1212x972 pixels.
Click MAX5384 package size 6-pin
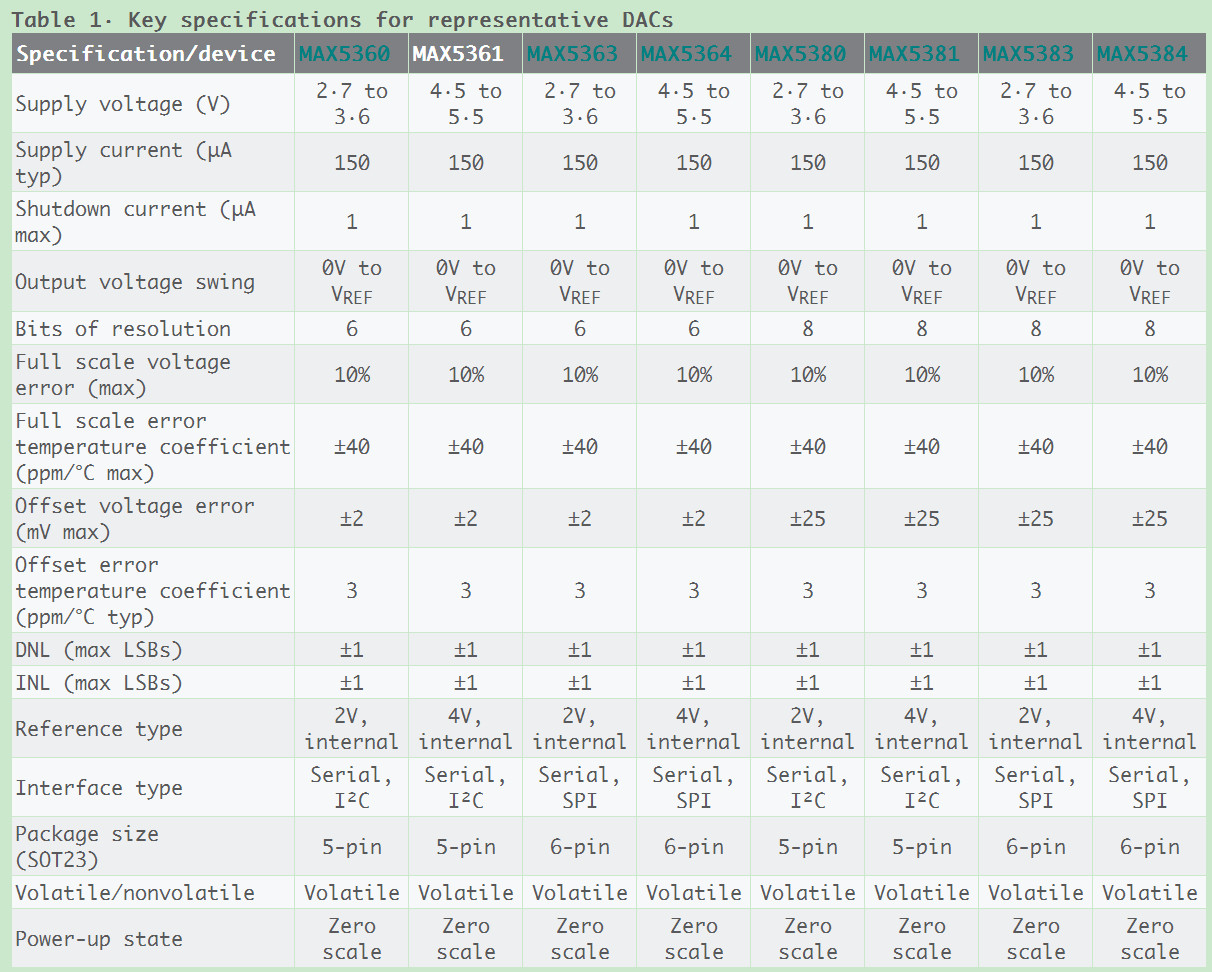[1149, 847]
